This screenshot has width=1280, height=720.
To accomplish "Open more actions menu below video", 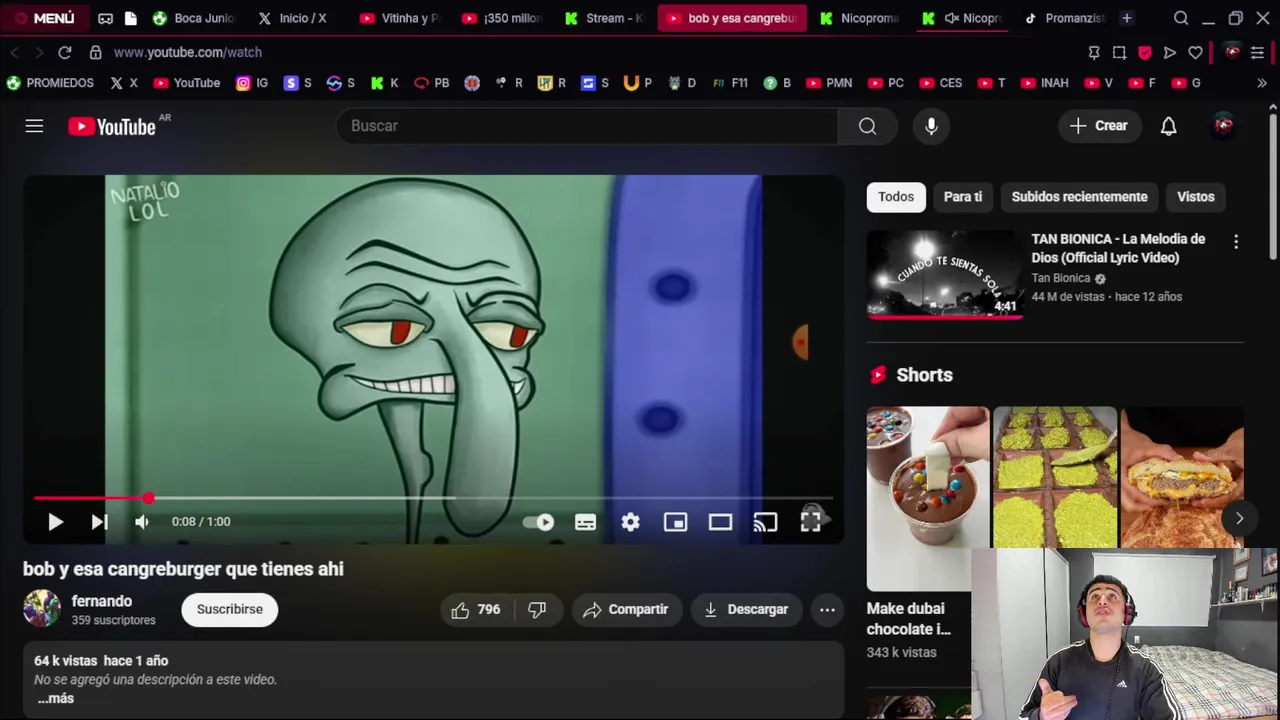I will click(x=827, y=609).
